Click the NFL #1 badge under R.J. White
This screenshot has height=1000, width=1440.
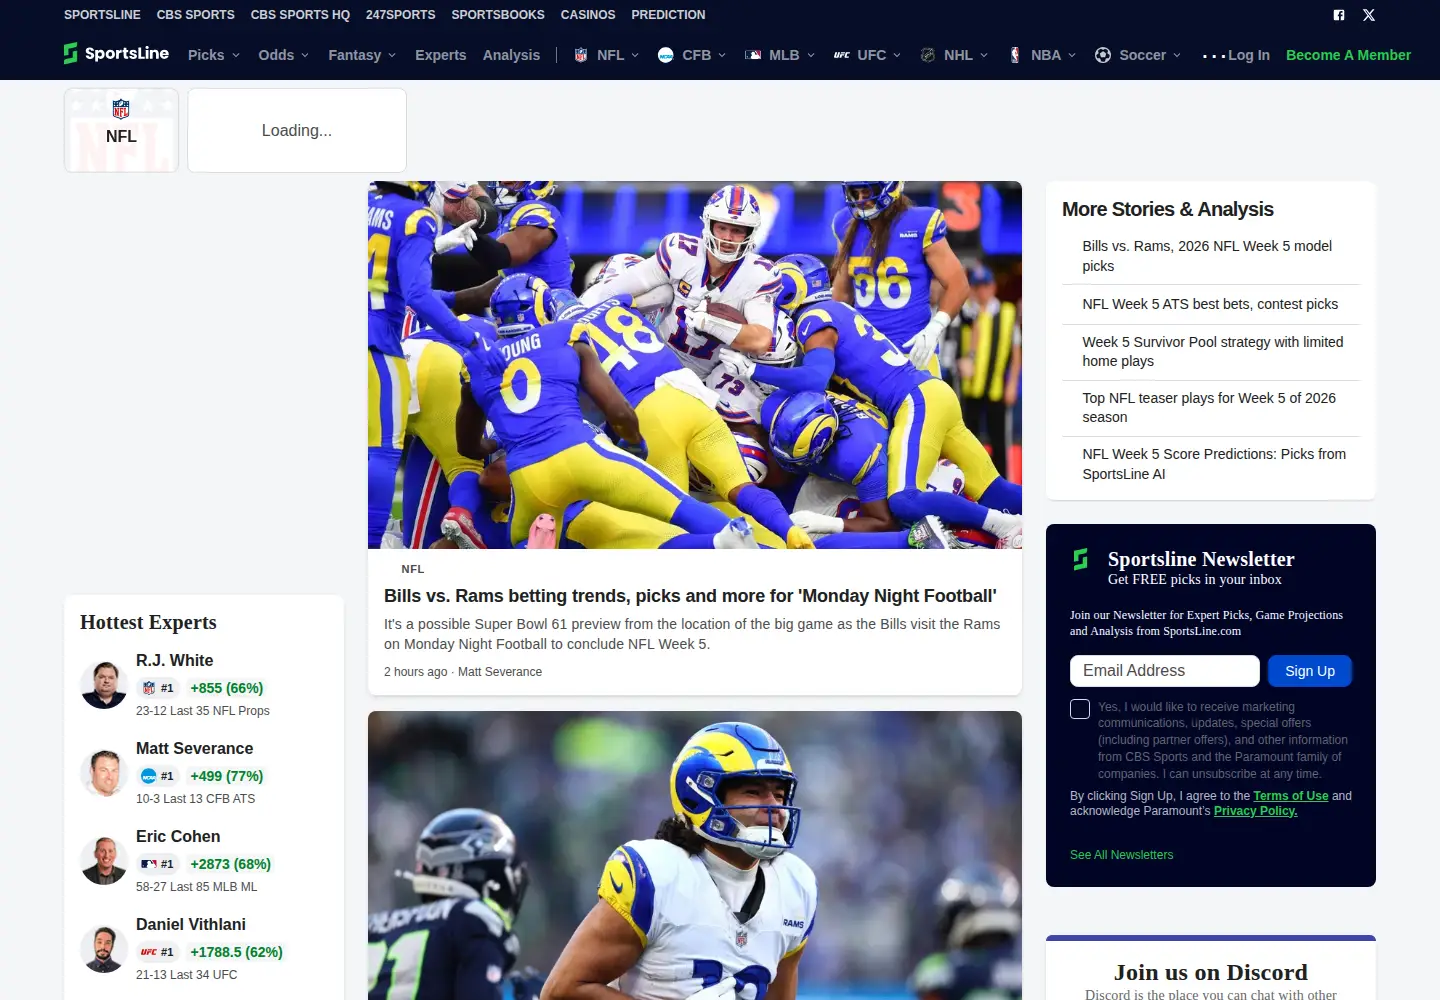pyautogui.click(x=158, y=688)
